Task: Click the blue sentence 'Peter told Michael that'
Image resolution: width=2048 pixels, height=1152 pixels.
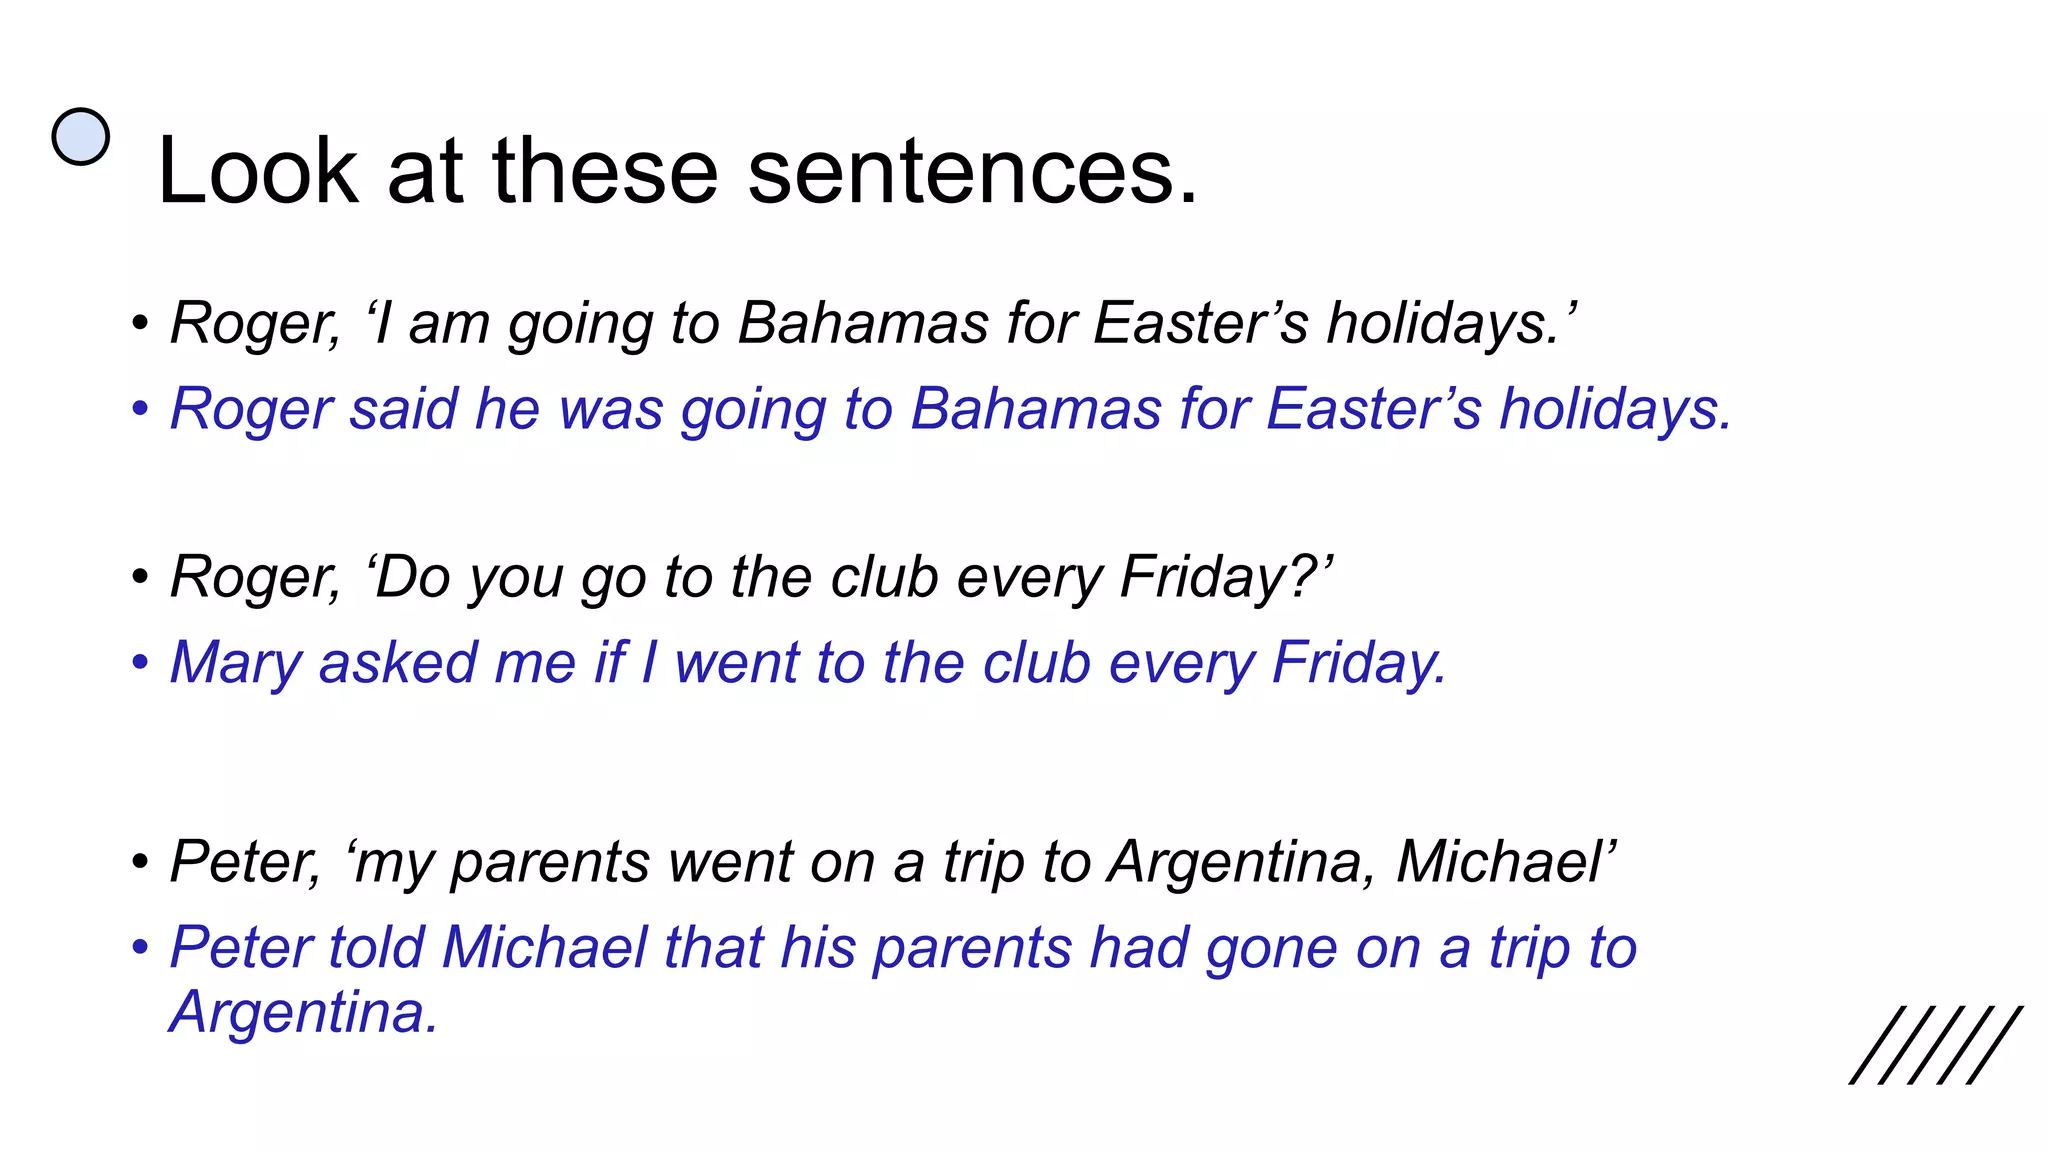Action: pyautogui.click(x=902, y=948)
